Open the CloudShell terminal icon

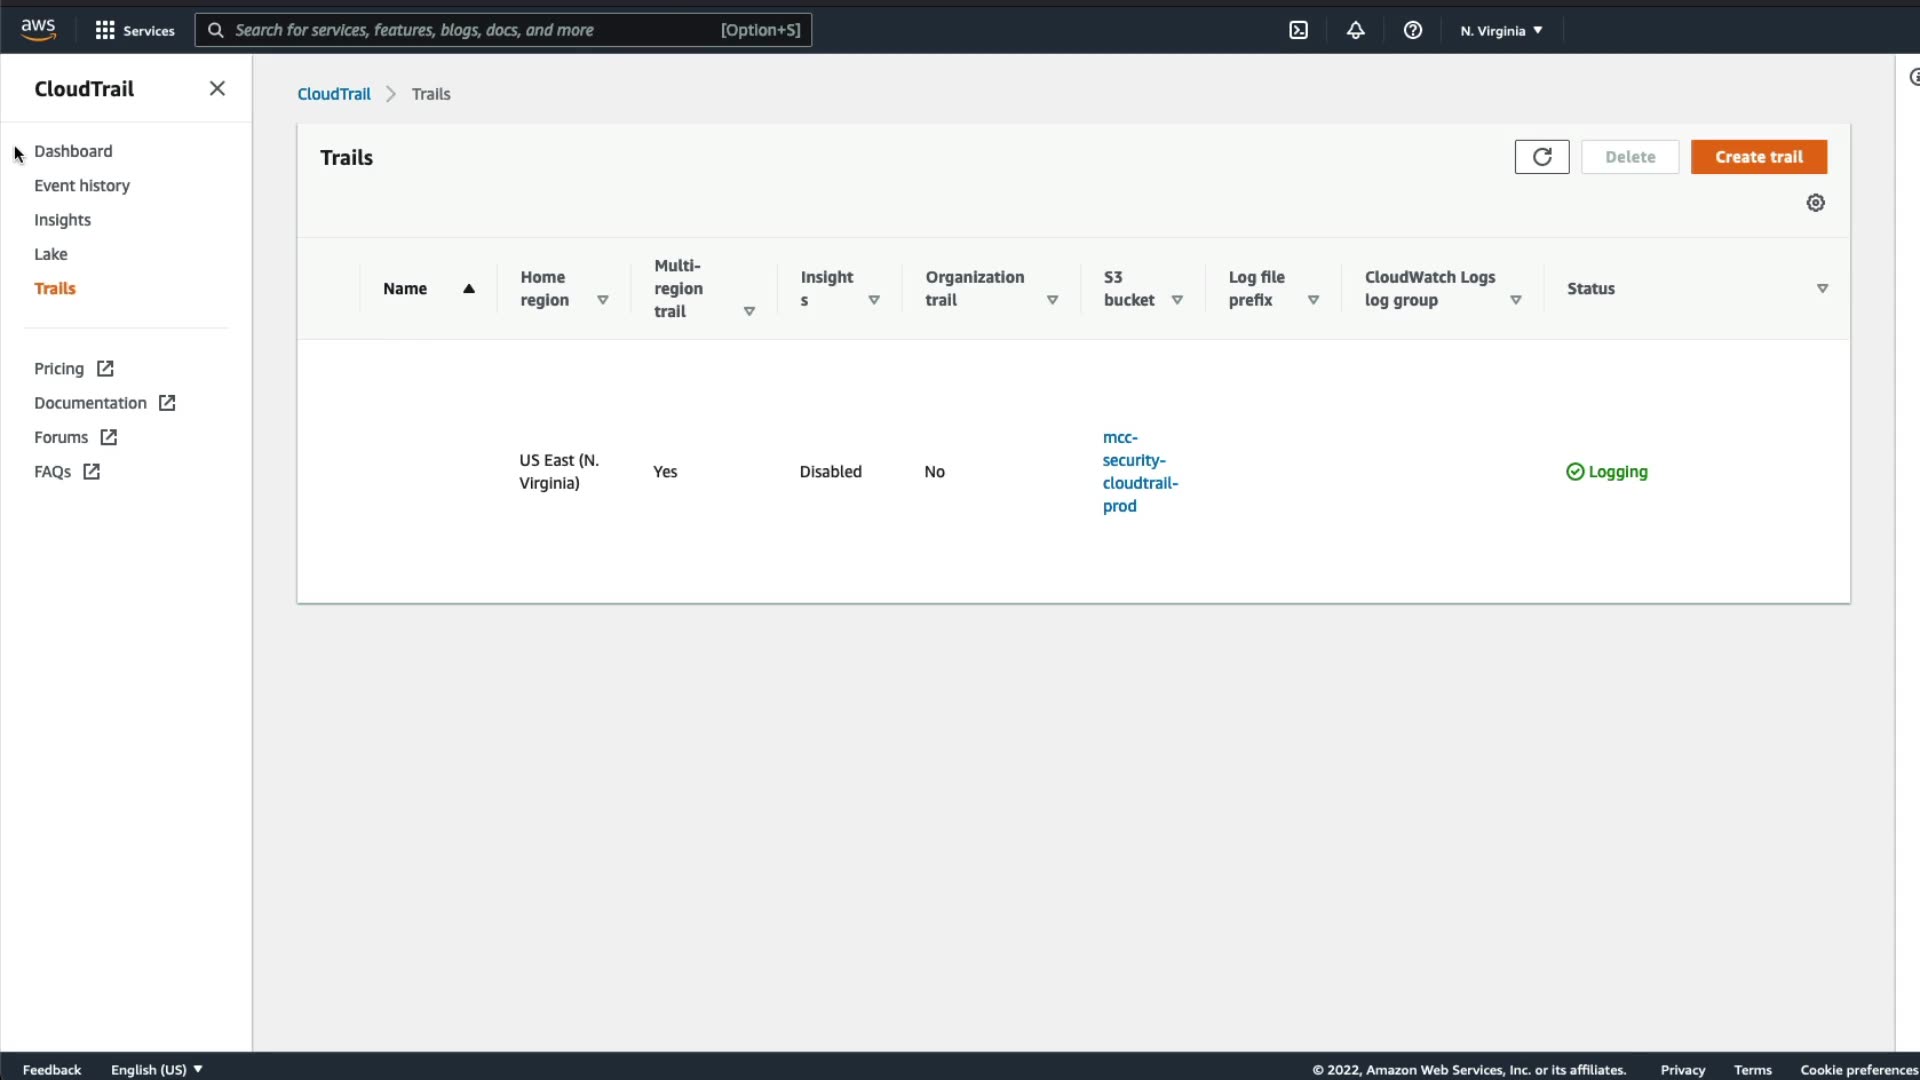tap(1298, 30)
